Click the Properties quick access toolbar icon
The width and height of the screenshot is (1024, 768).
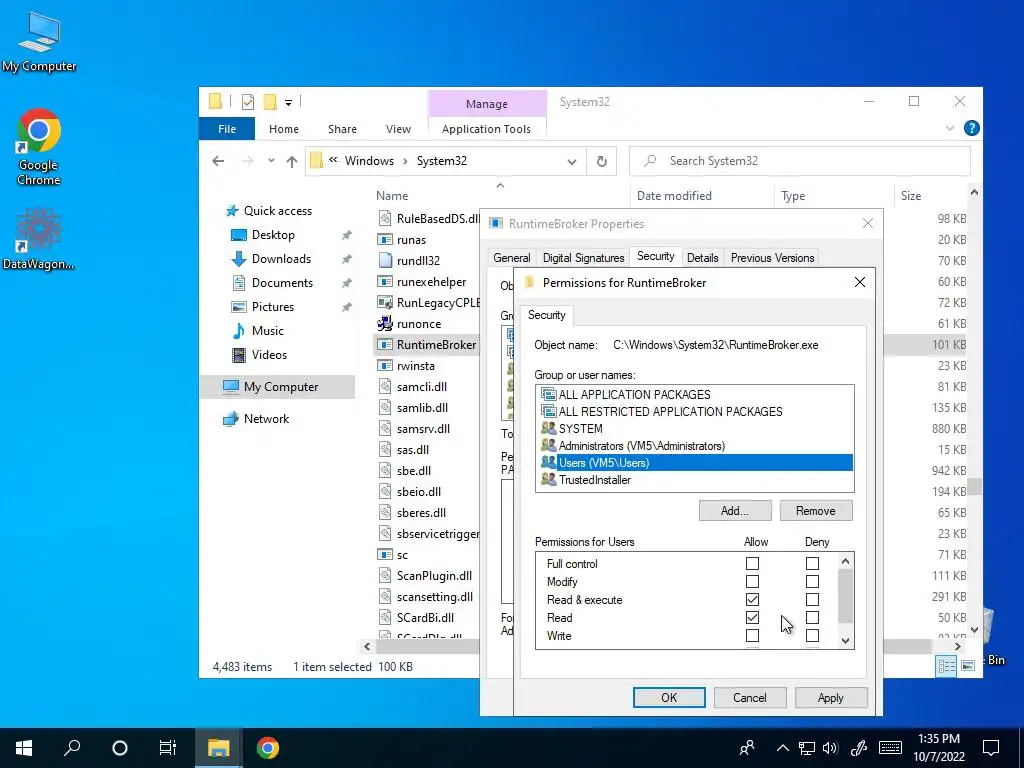click(248, 102)
